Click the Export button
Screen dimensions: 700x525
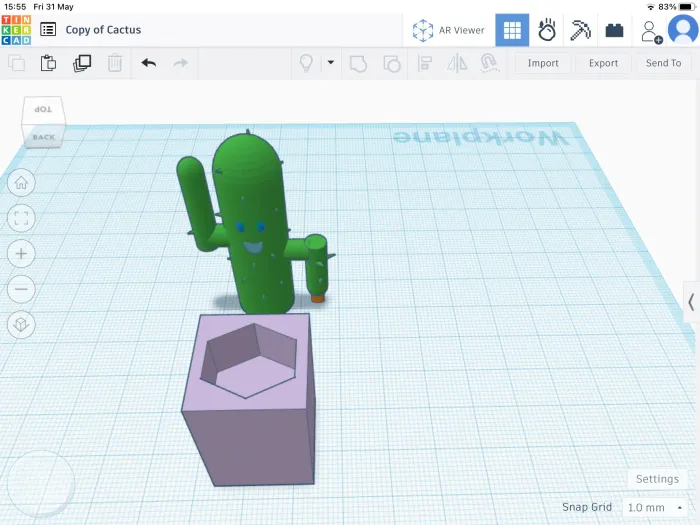click(x=603, y=63)
